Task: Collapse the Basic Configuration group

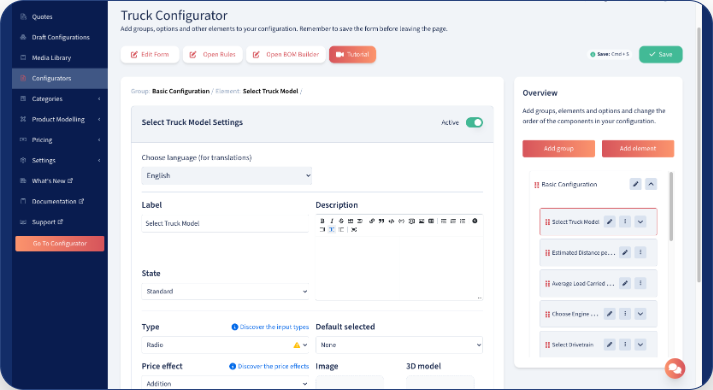Action: point(651,184)
